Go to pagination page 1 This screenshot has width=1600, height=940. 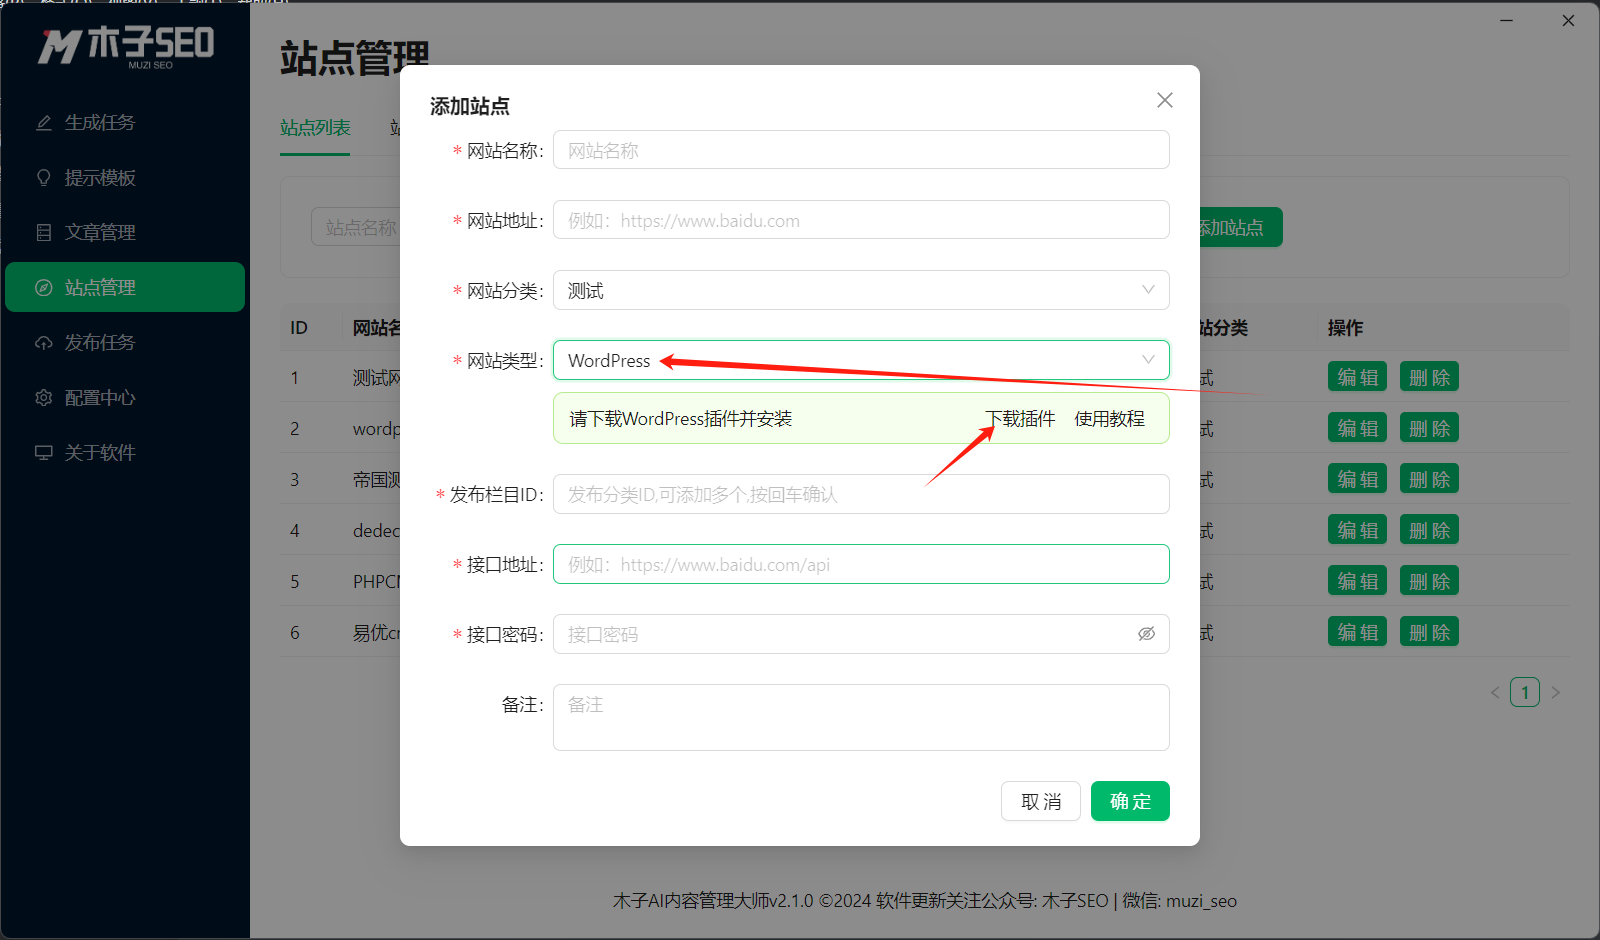click(1525, 692)
